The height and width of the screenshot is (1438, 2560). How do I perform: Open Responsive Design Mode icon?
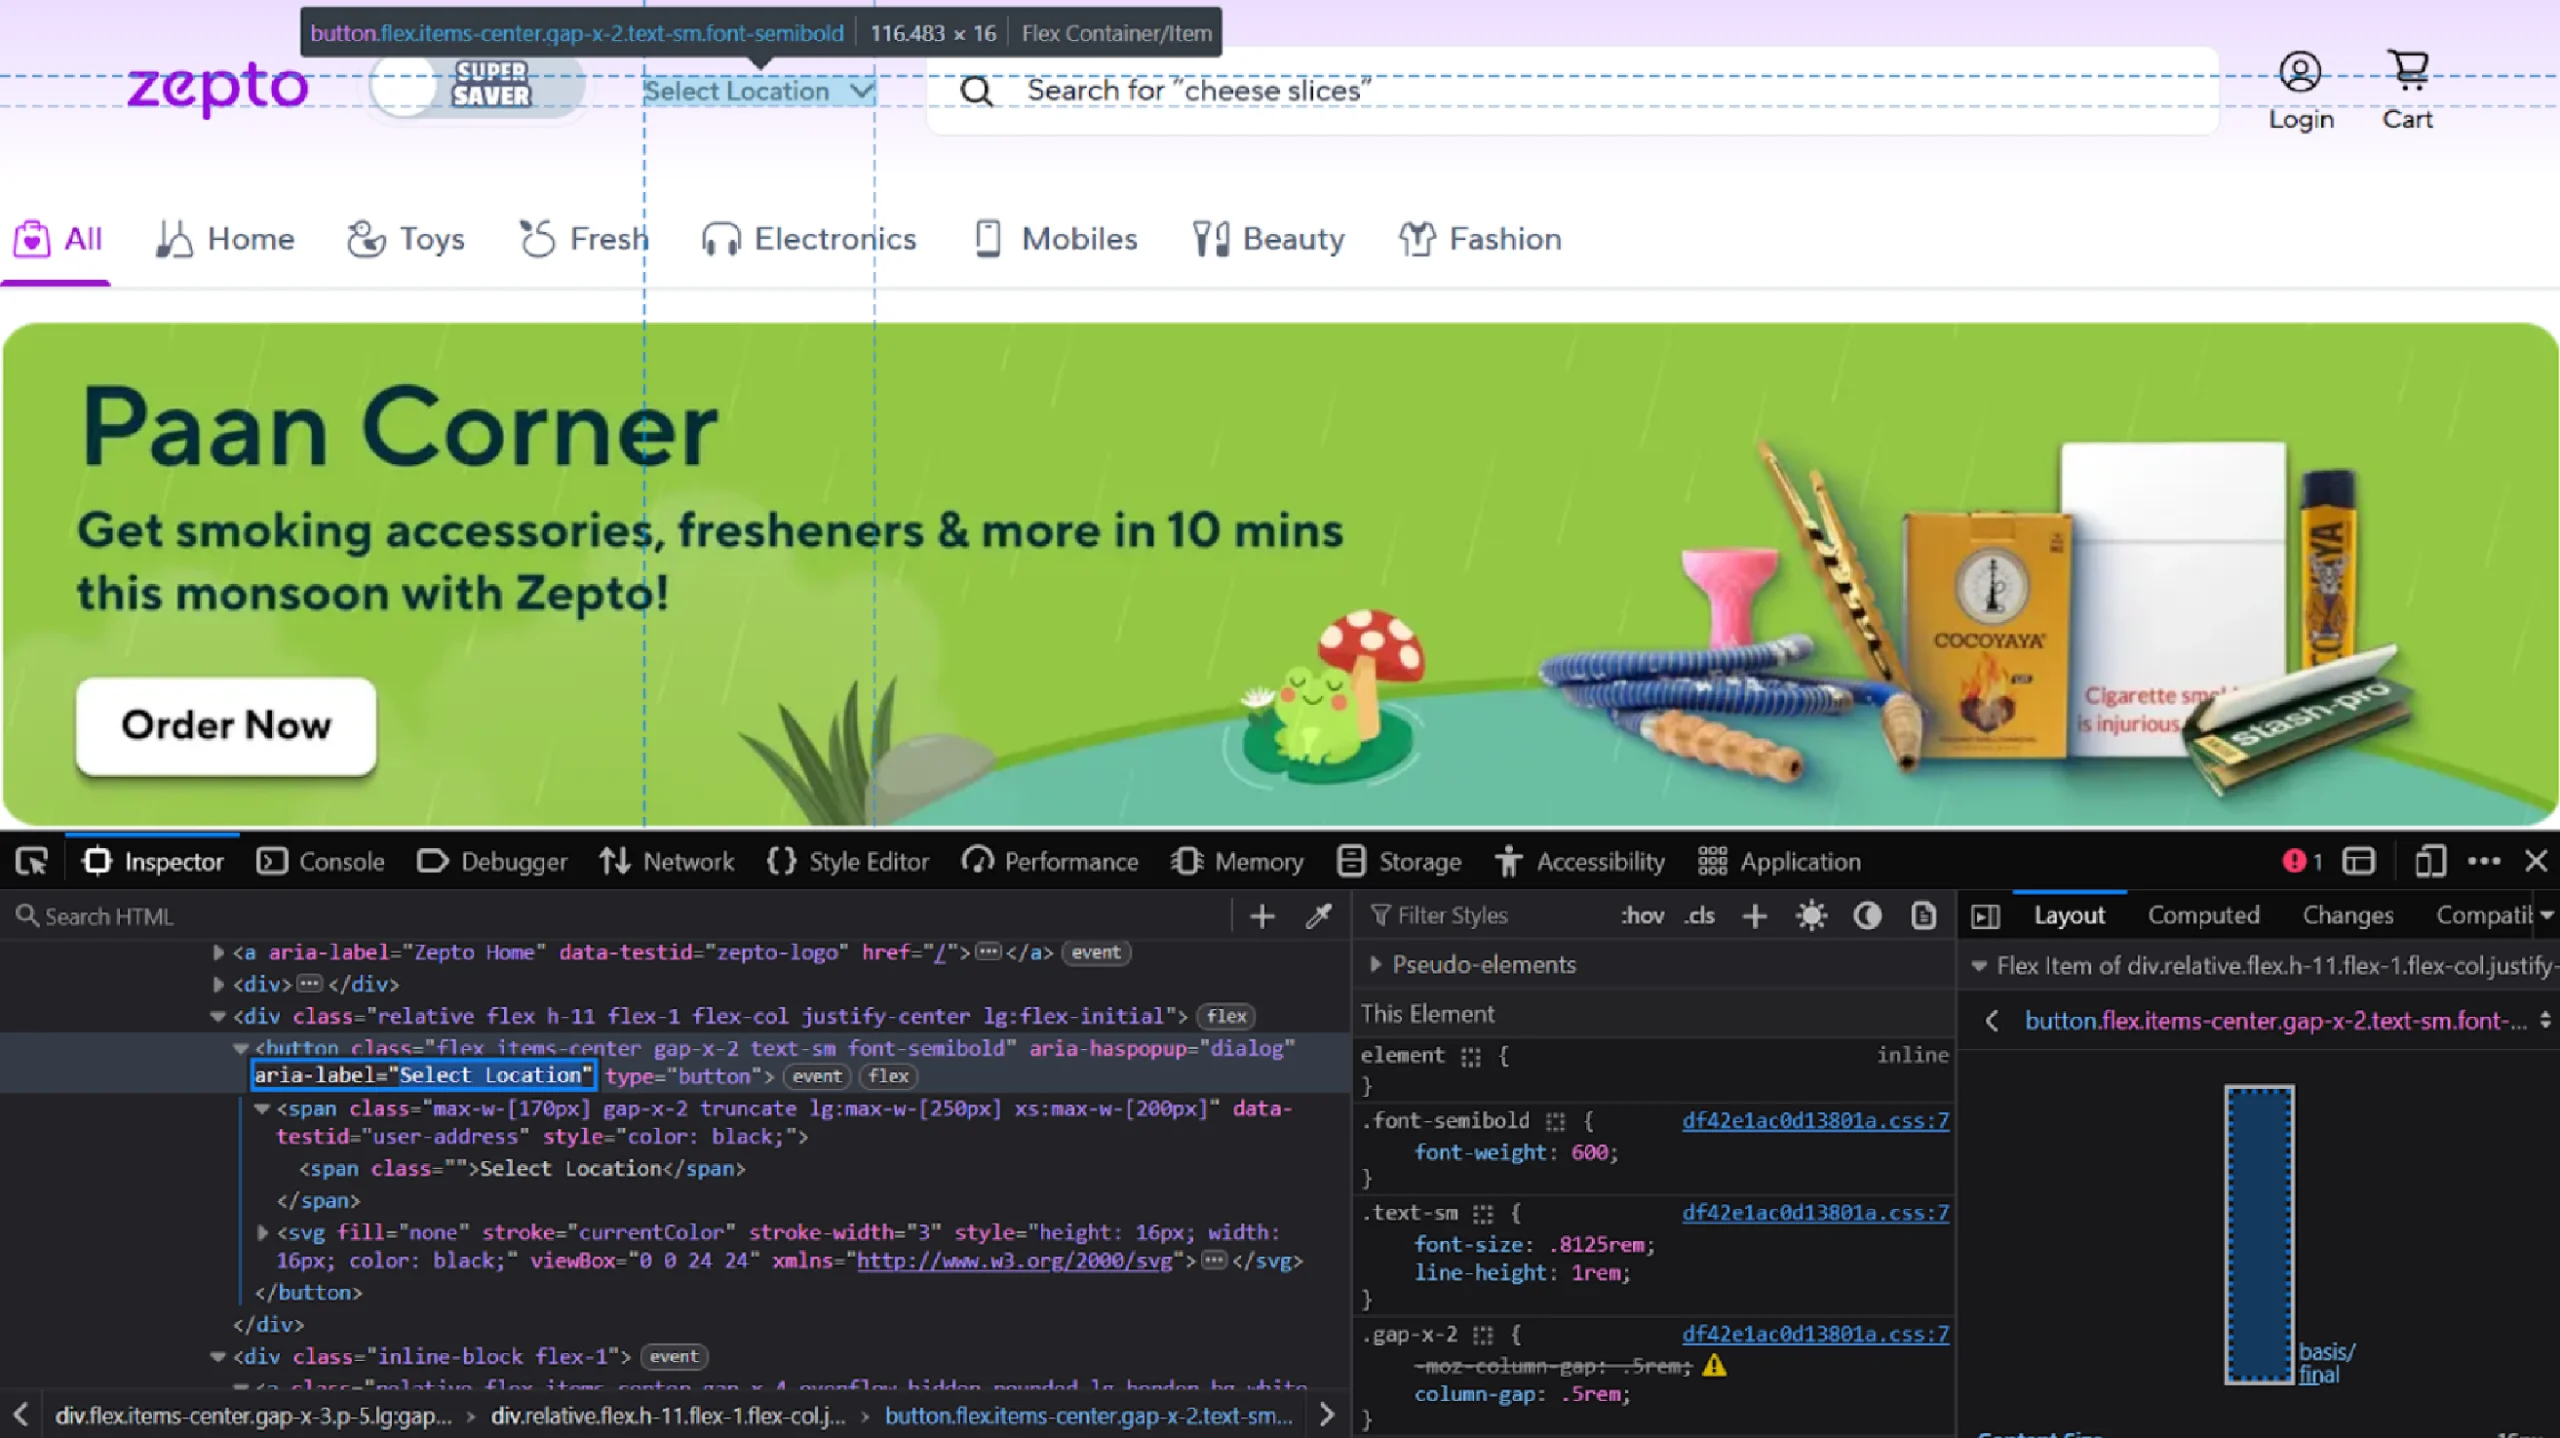pyautogui.click(x=2430, y=861)
